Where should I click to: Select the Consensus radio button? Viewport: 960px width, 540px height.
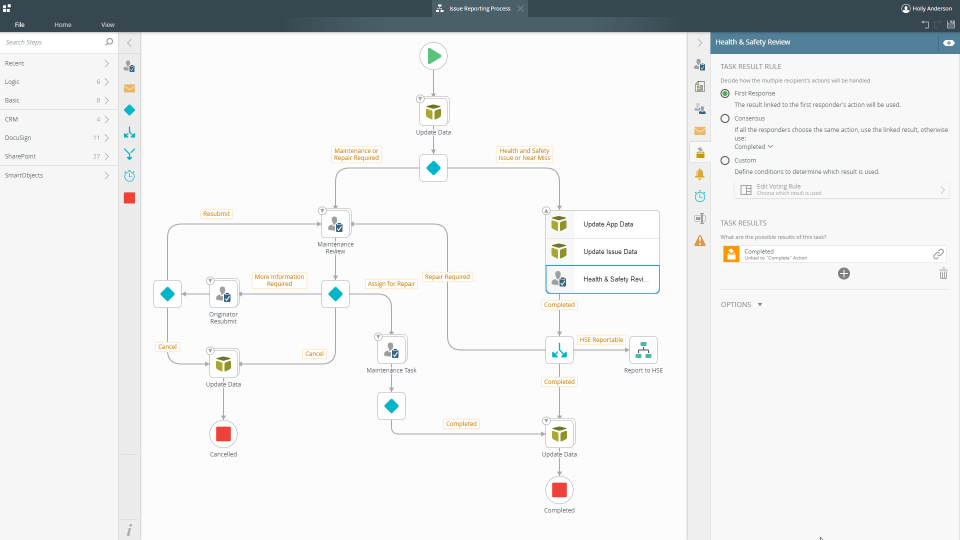coord(725,119)
